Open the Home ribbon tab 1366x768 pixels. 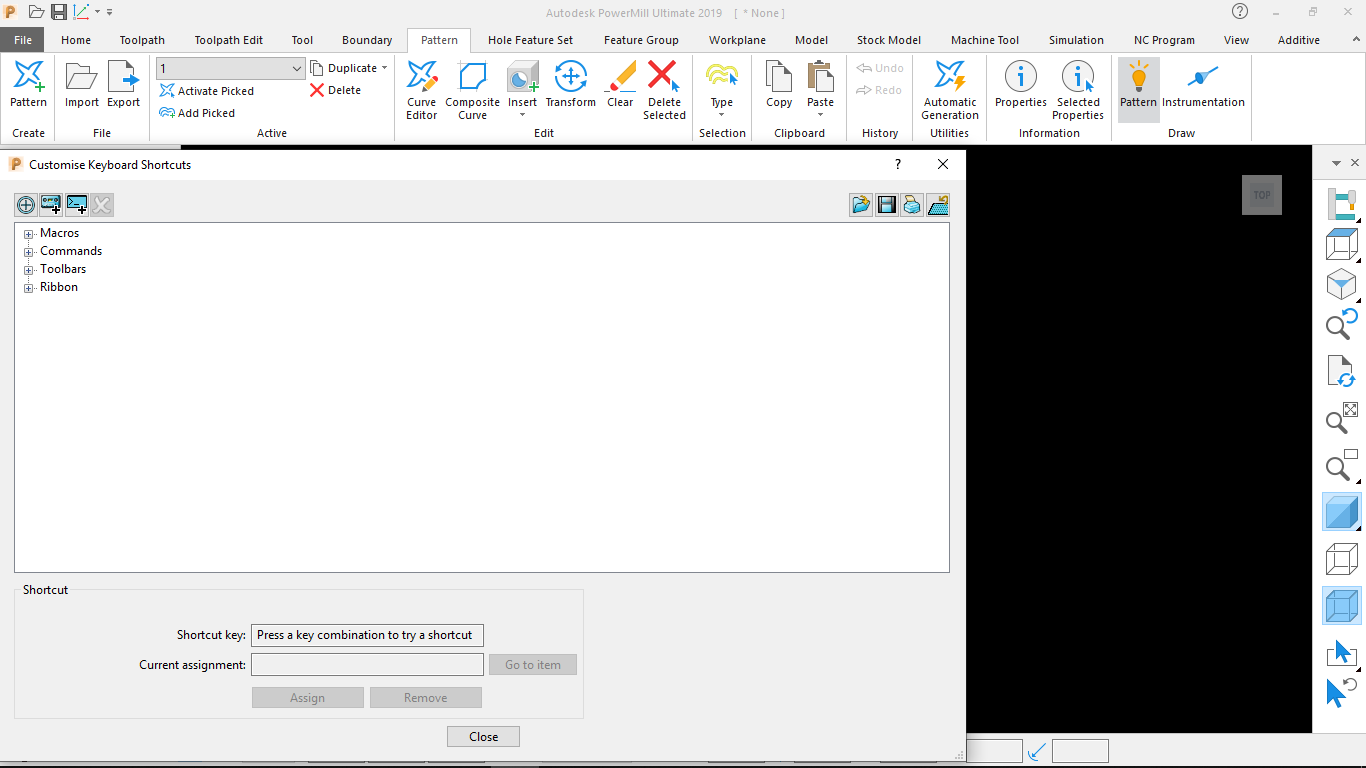[x=76, y=40]
